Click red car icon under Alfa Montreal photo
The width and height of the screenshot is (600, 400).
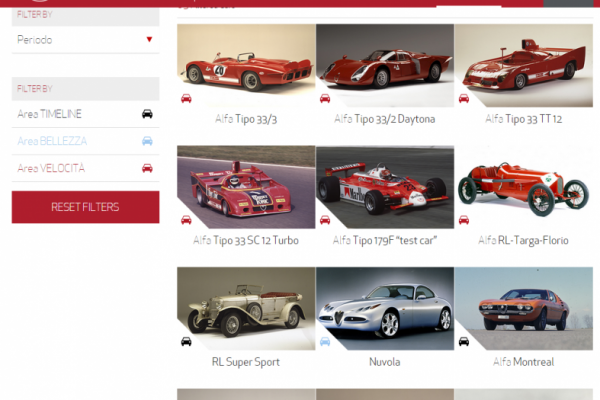pos(464,341)
